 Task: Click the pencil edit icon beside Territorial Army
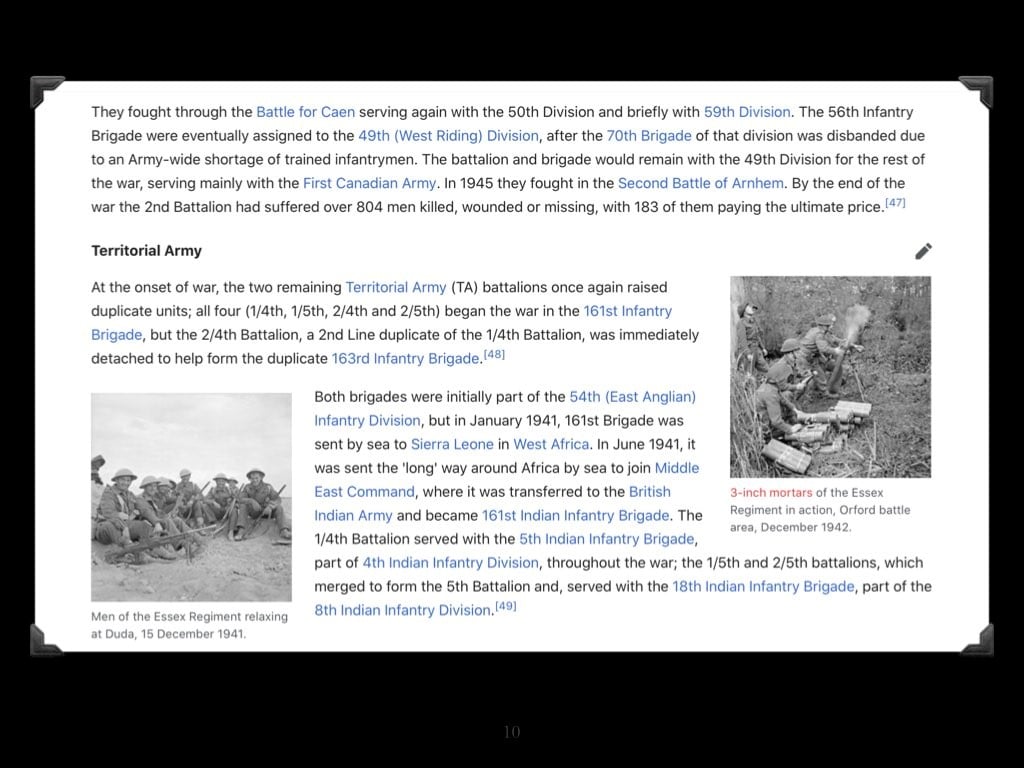pyautogui.click(x=923, y=251)
